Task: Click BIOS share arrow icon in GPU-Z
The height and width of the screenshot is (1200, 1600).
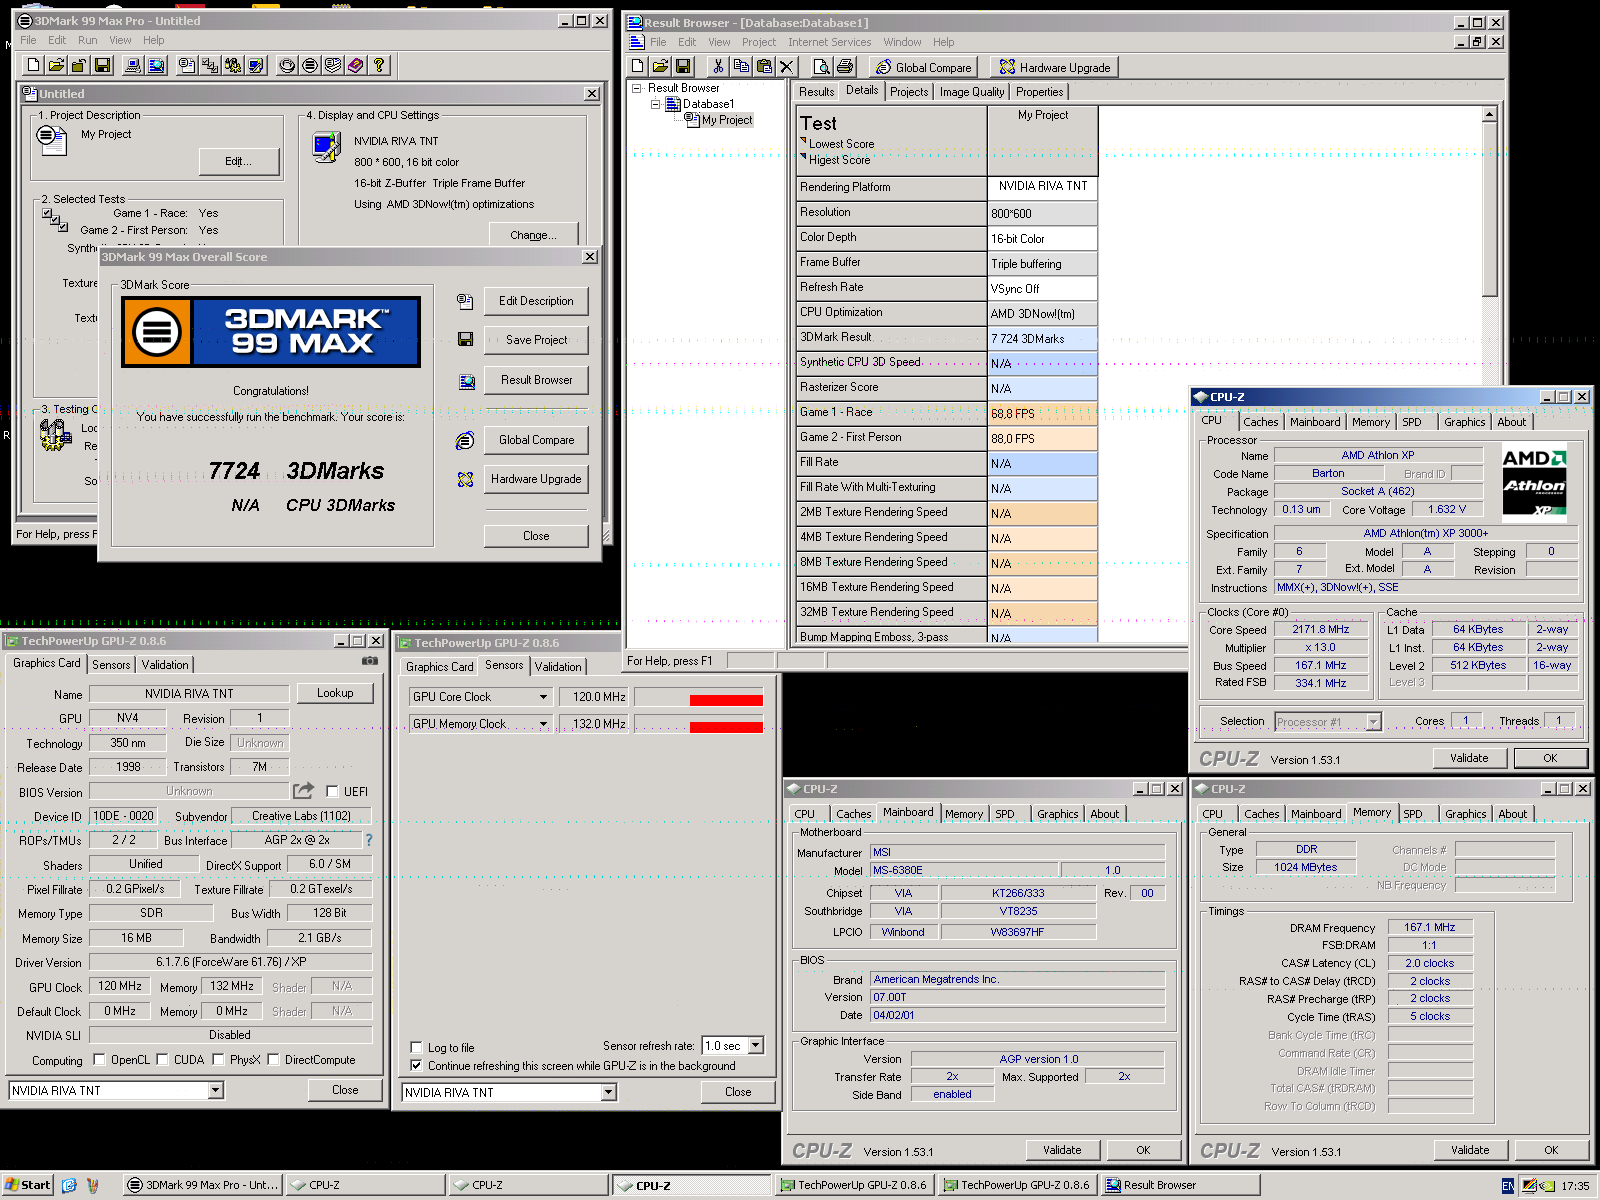Action: point(304,790)
